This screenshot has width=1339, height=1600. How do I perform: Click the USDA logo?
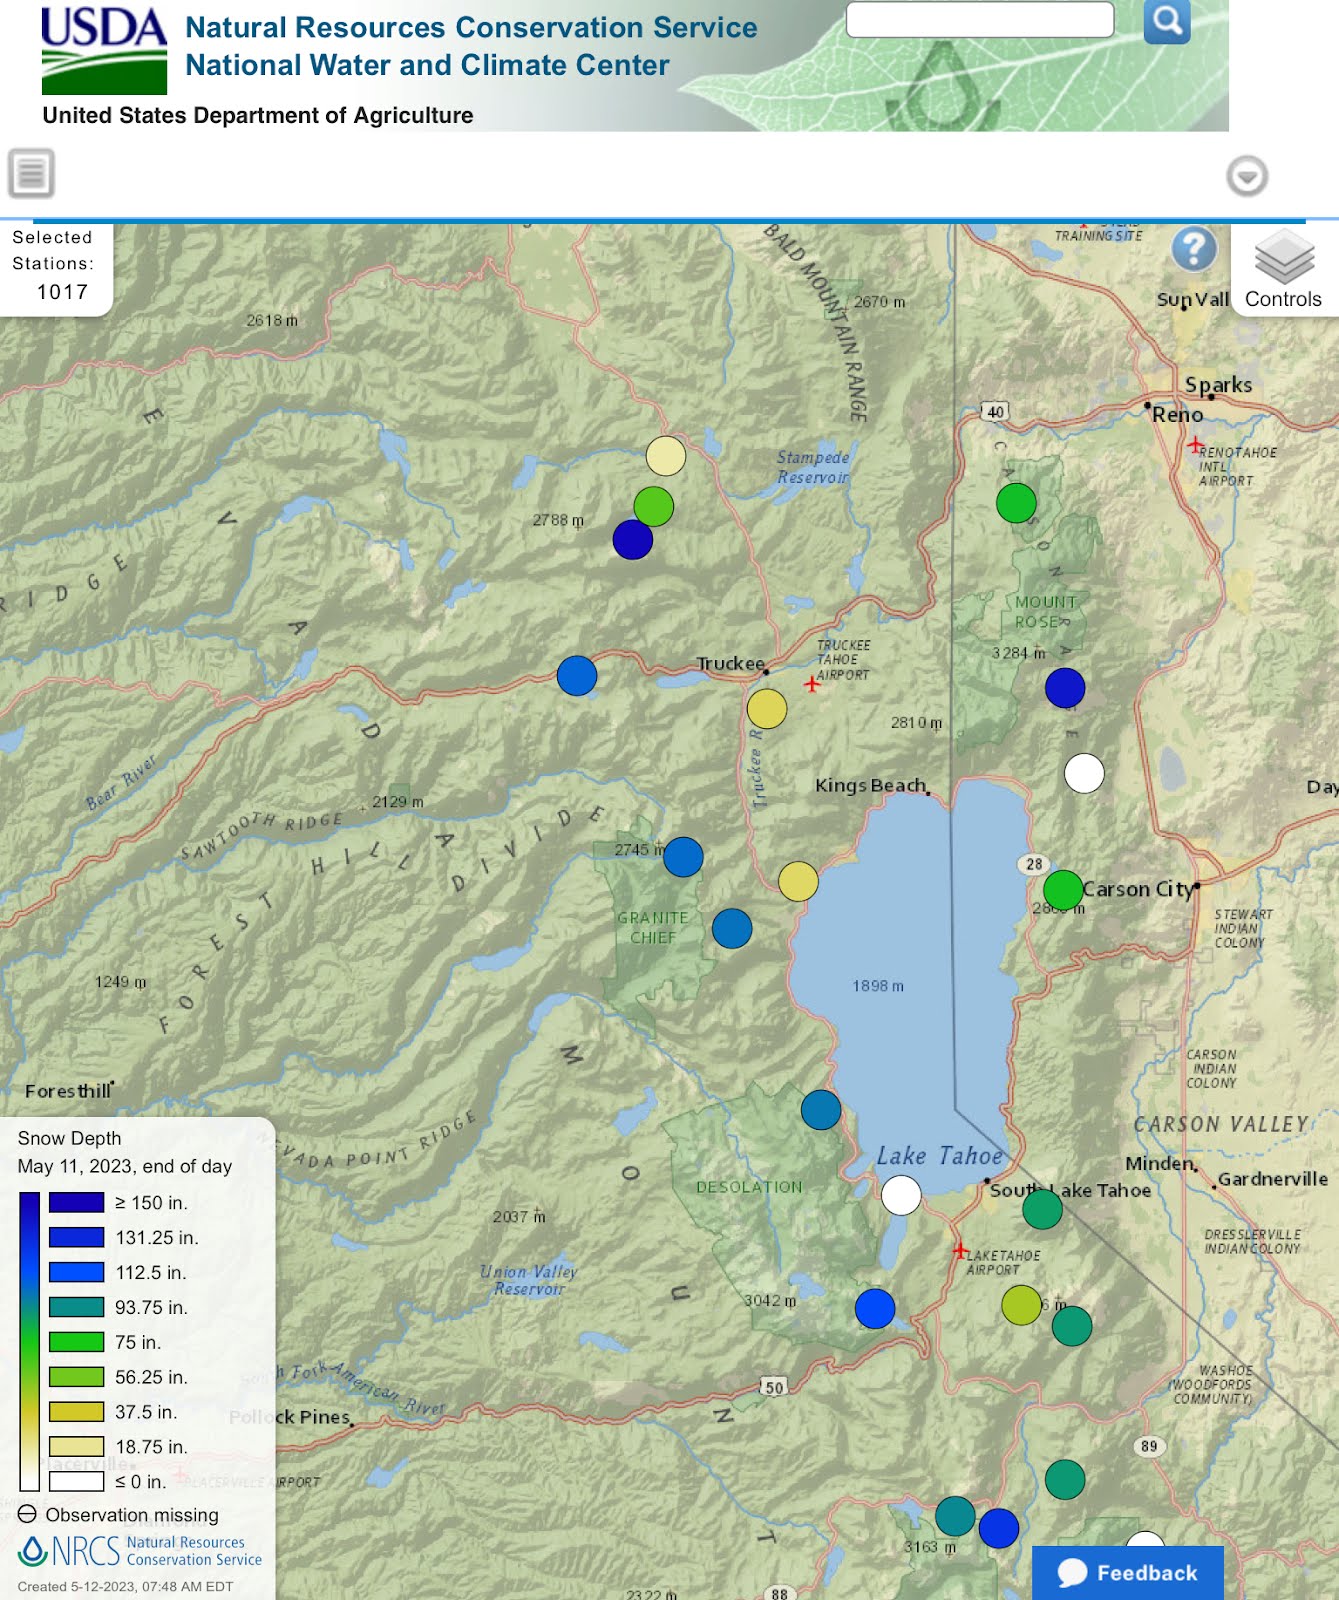pos(104,51)
